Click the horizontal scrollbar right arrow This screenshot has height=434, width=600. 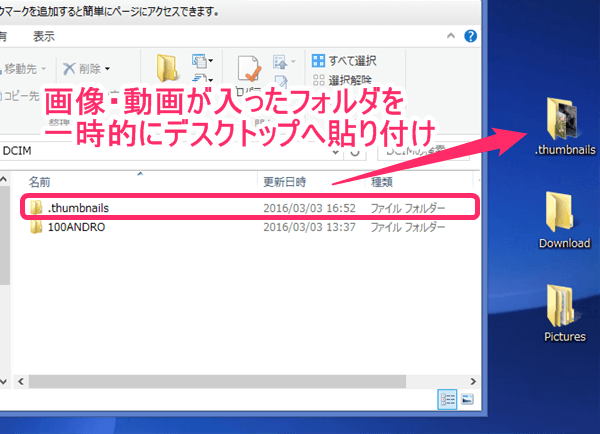(x=473, y=382)
